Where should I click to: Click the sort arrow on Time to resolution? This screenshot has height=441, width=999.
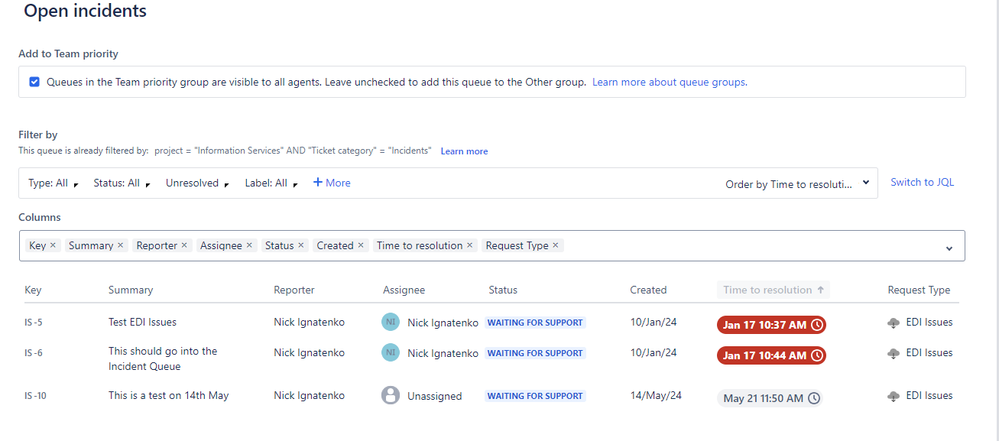[x=821, y=290]
